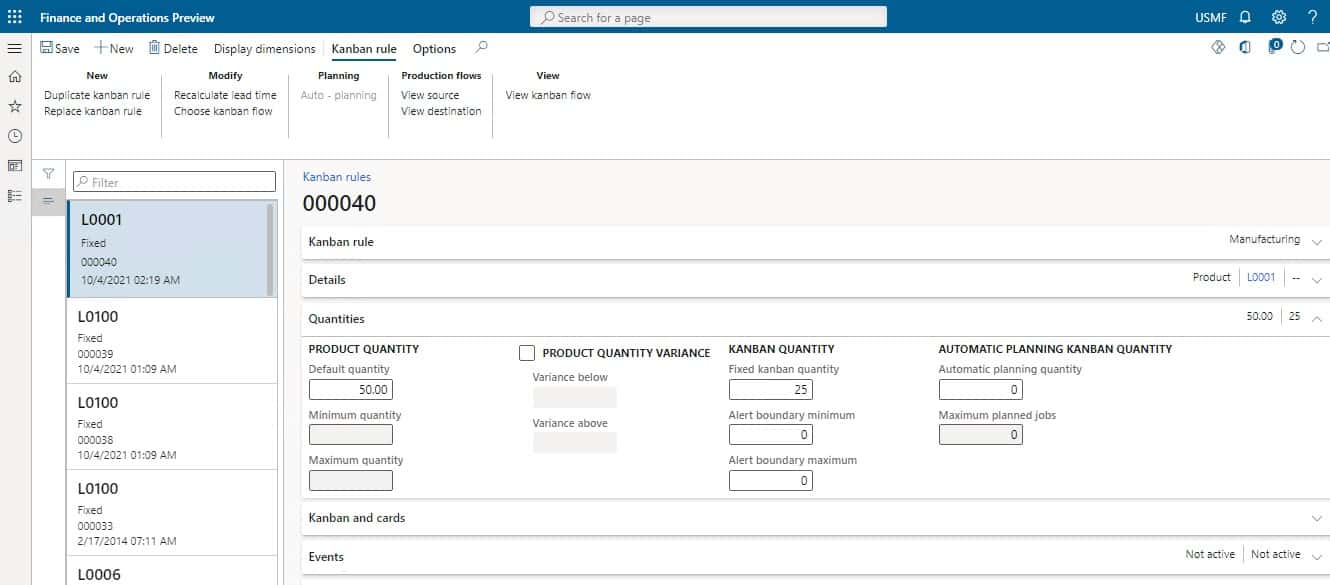Click the Manufacturing summary on Kanban rule tab

1264,240
